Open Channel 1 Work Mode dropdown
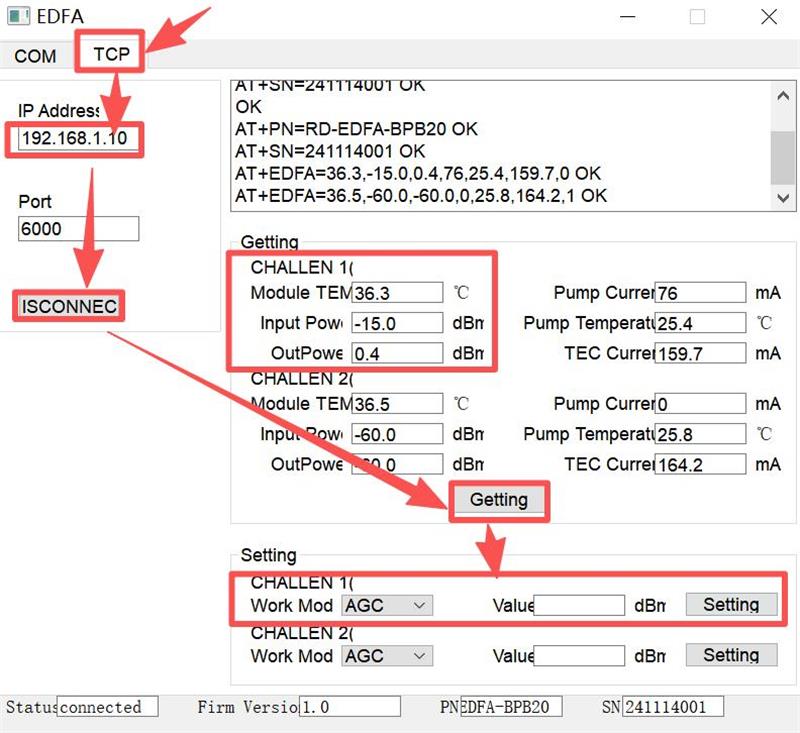Screen dimensions: 800x733 coord(387,605)
